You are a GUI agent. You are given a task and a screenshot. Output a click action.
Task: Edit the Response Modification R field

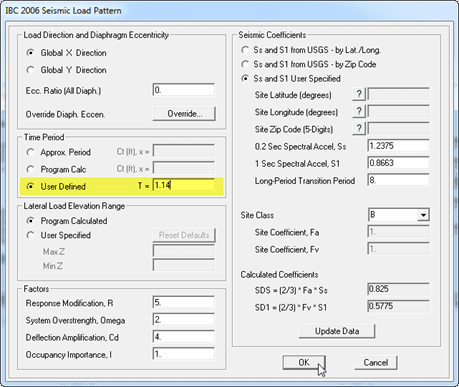point(184,302)
